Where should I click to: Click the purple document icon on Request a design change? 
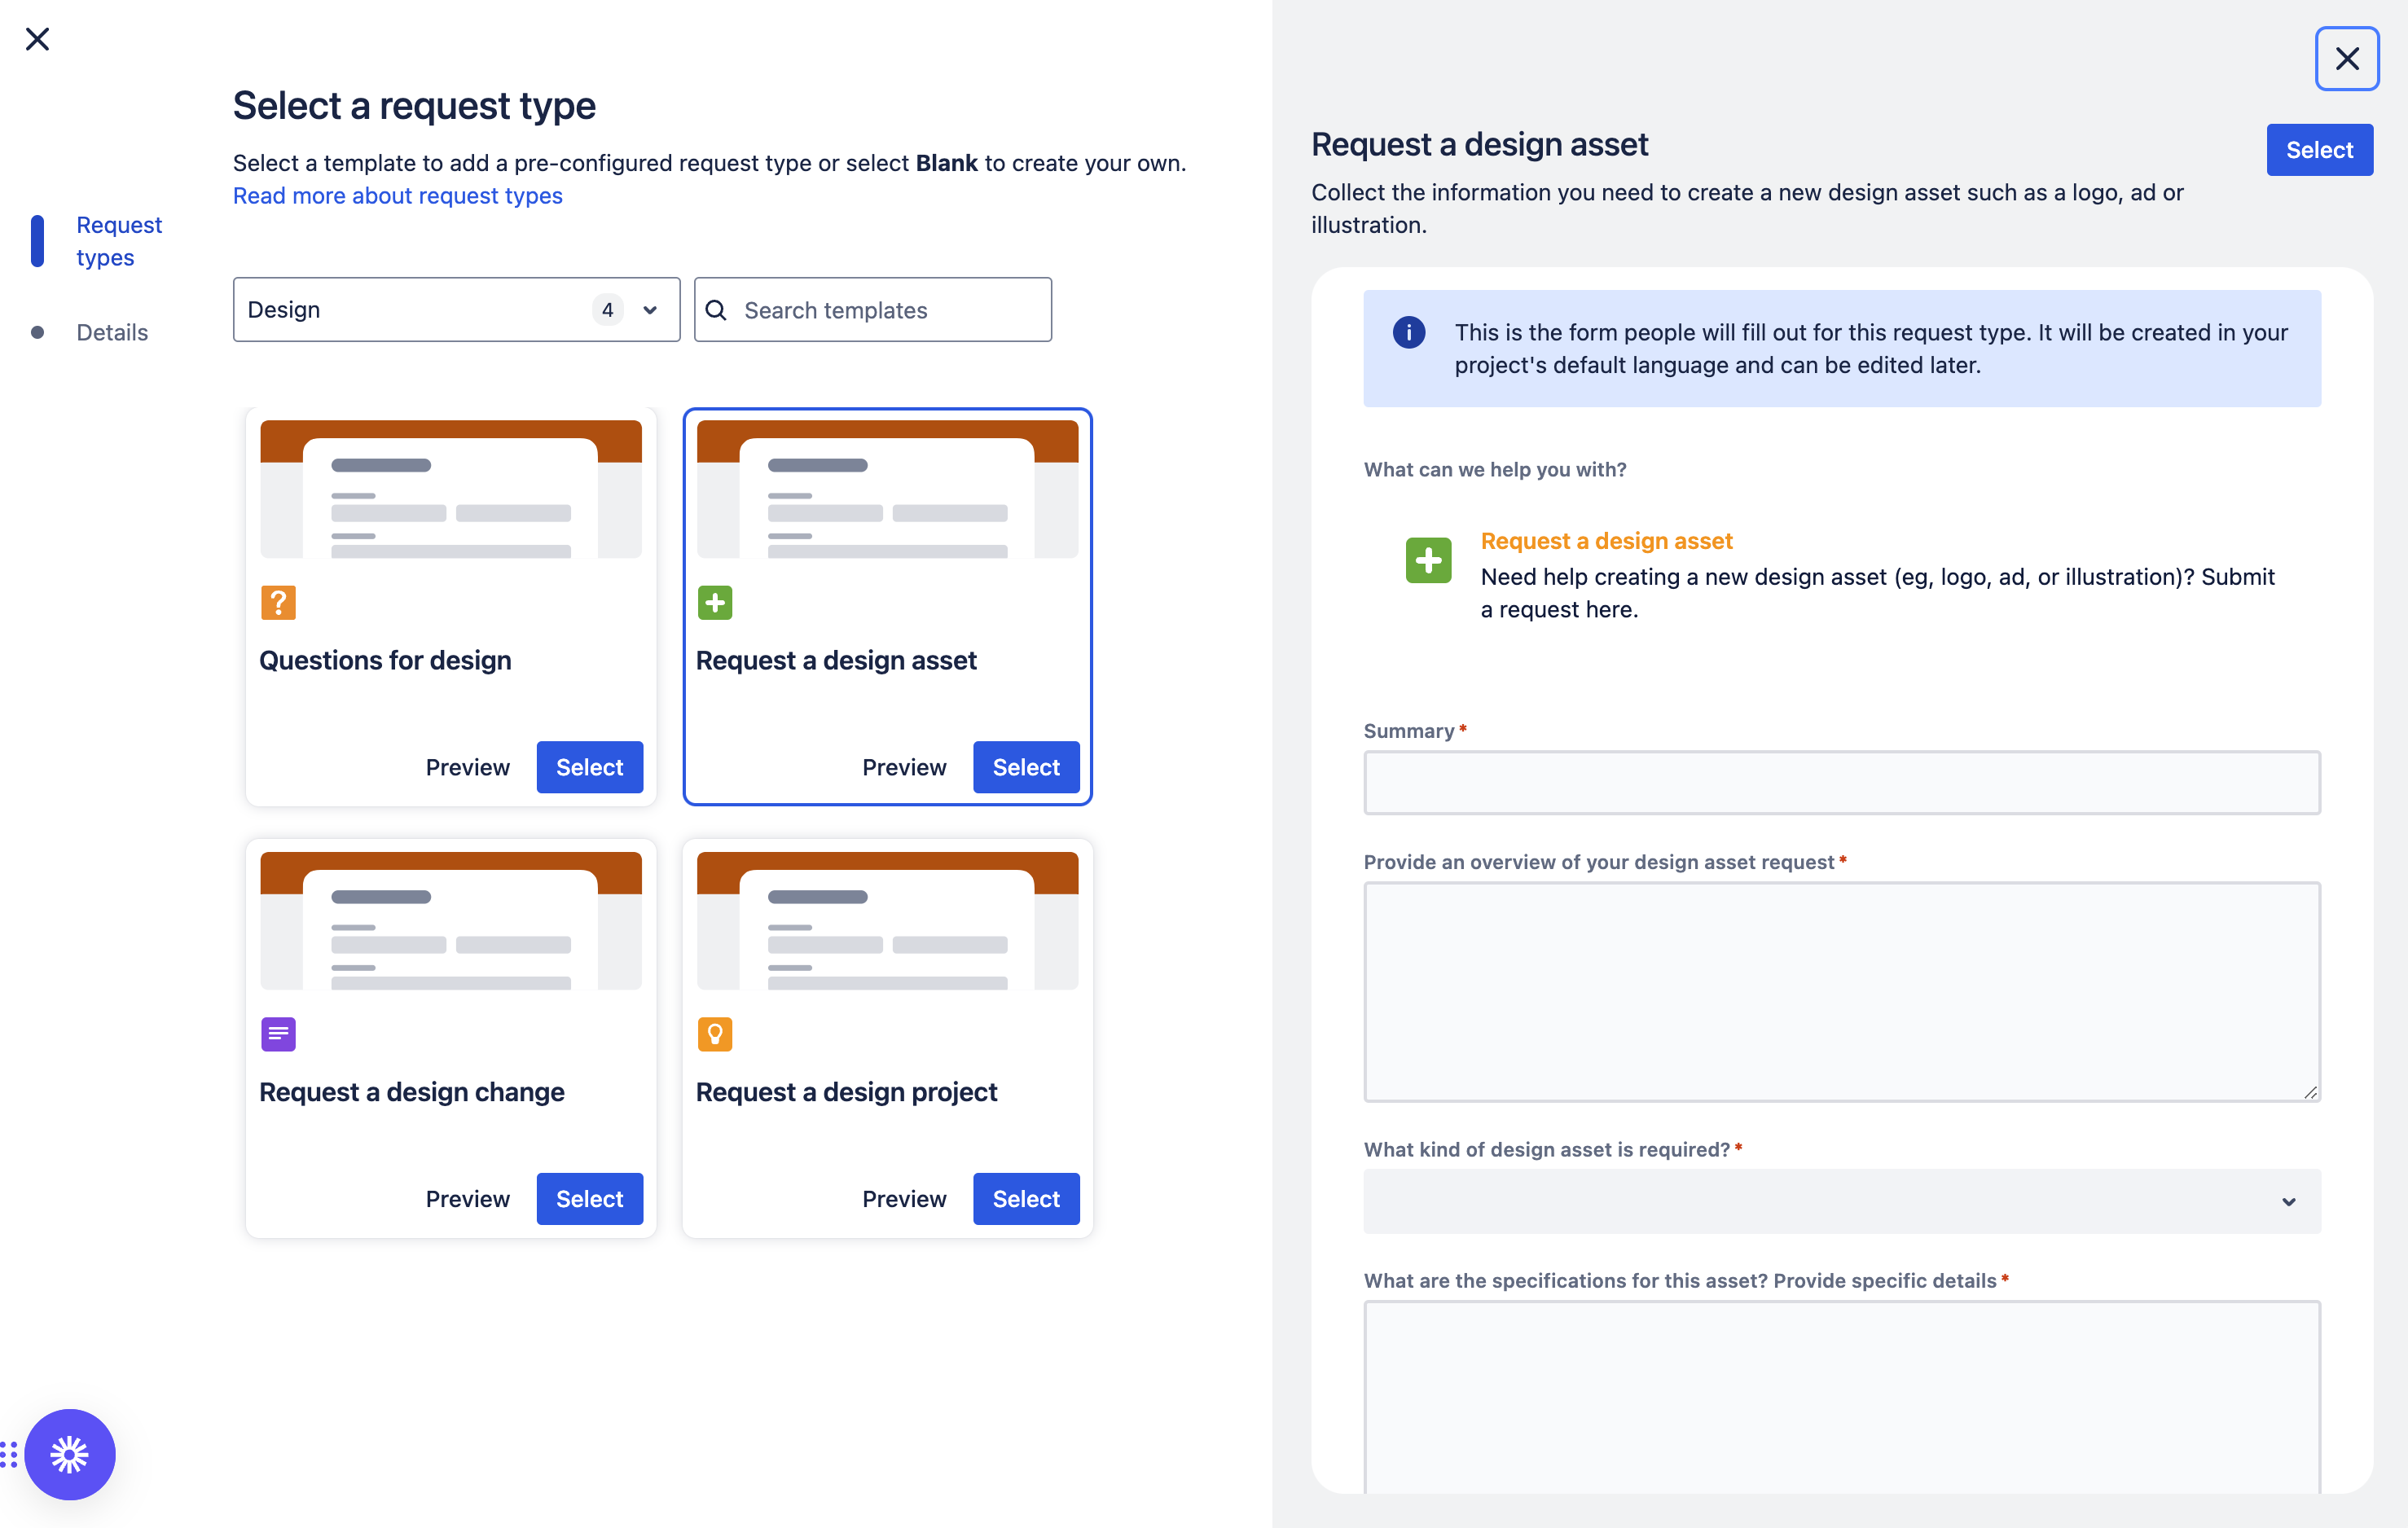click(x=278, y=1034)
